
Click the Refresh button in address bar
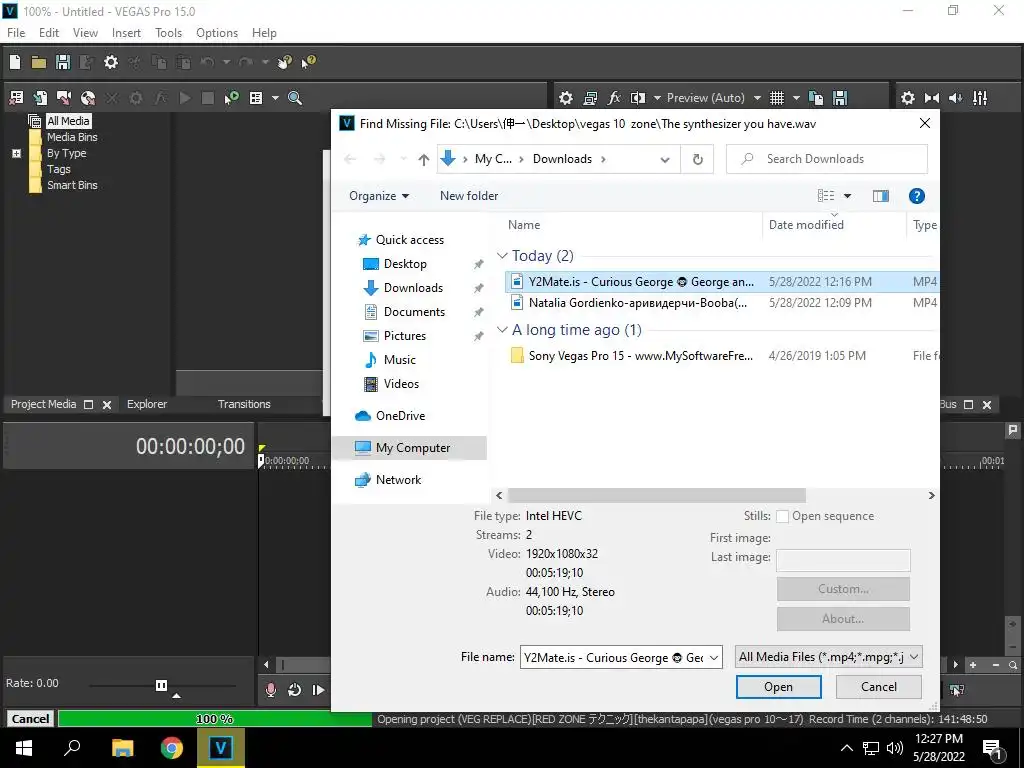click(697, 159)
